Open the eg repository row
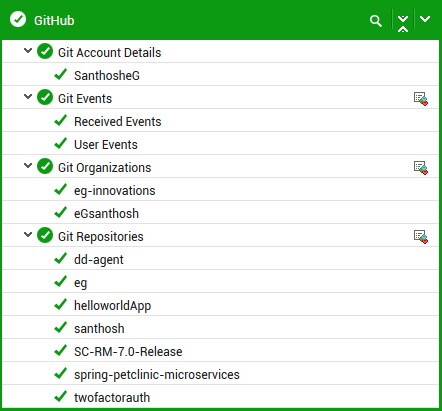The image size is (442, 411). pos(220,282)
